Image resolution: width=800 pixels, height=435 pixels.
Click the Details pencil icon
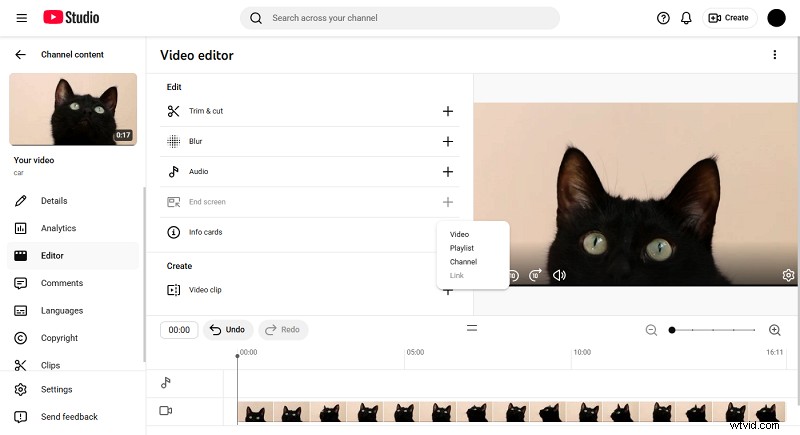pyautogui.click(x=20, y=201)
